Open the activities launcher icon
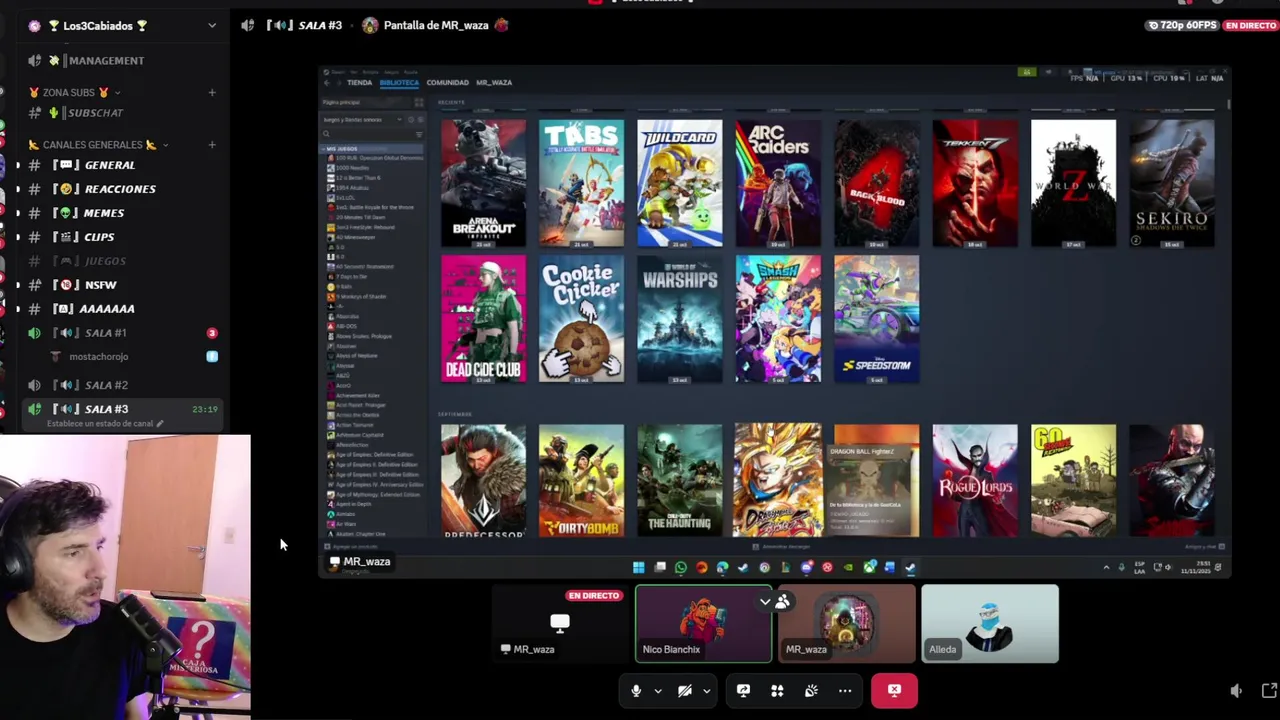 click(777, 690)
